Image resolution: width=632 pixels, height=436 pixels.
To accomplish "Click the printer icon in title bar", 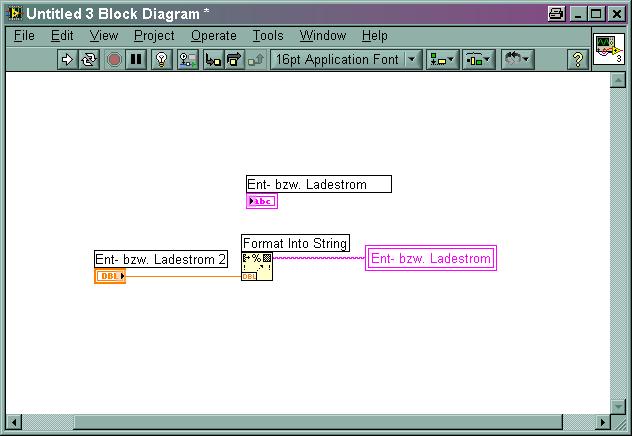I will [x=556, y=14].
